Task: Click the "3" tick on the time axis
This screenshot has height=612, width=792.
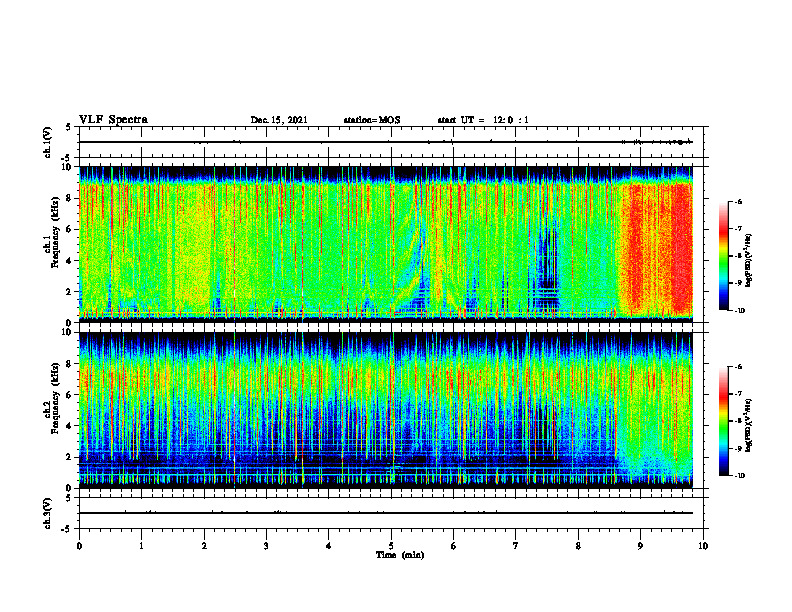Action: click(x=266, y=546)
